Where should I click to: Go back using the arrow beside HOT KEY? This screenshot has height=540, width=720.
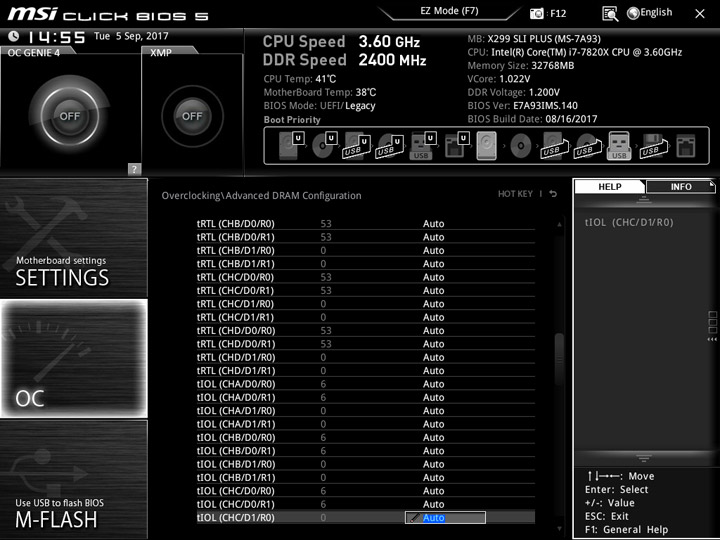point(553,194)
